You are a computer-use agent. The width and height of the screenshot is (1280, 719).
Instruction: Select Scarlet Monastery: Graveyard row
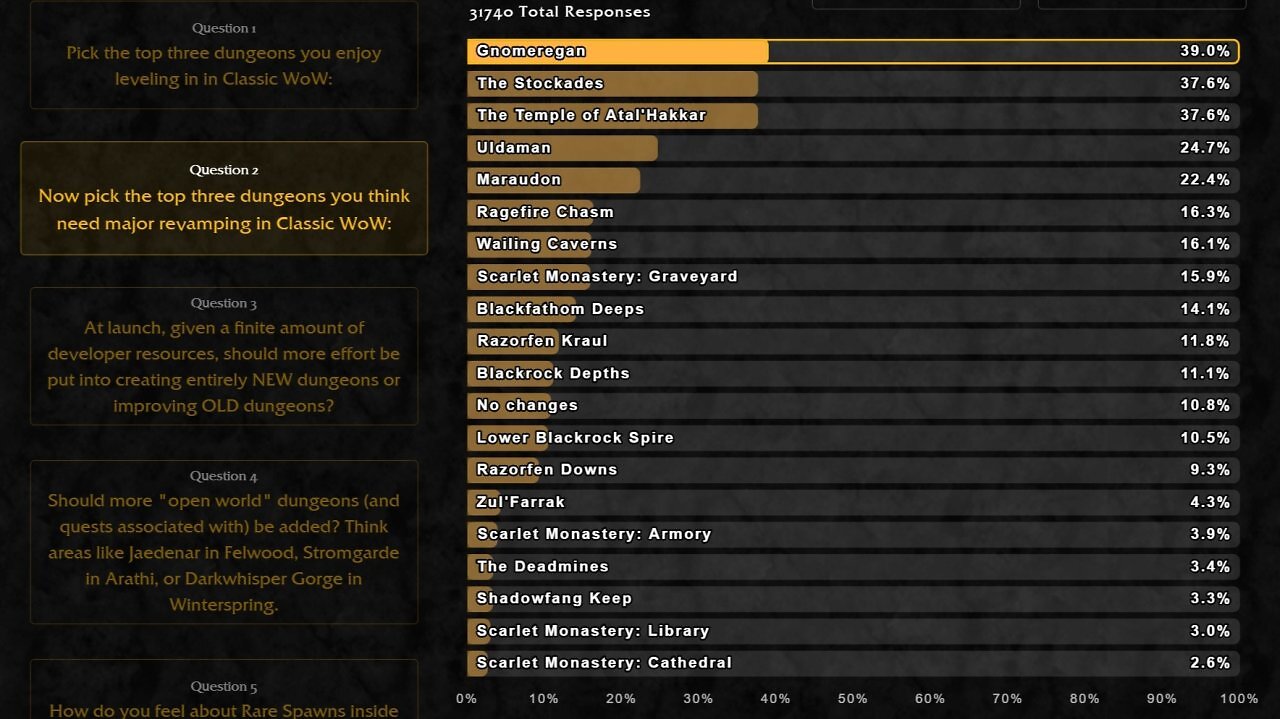[x=853, y=277]
